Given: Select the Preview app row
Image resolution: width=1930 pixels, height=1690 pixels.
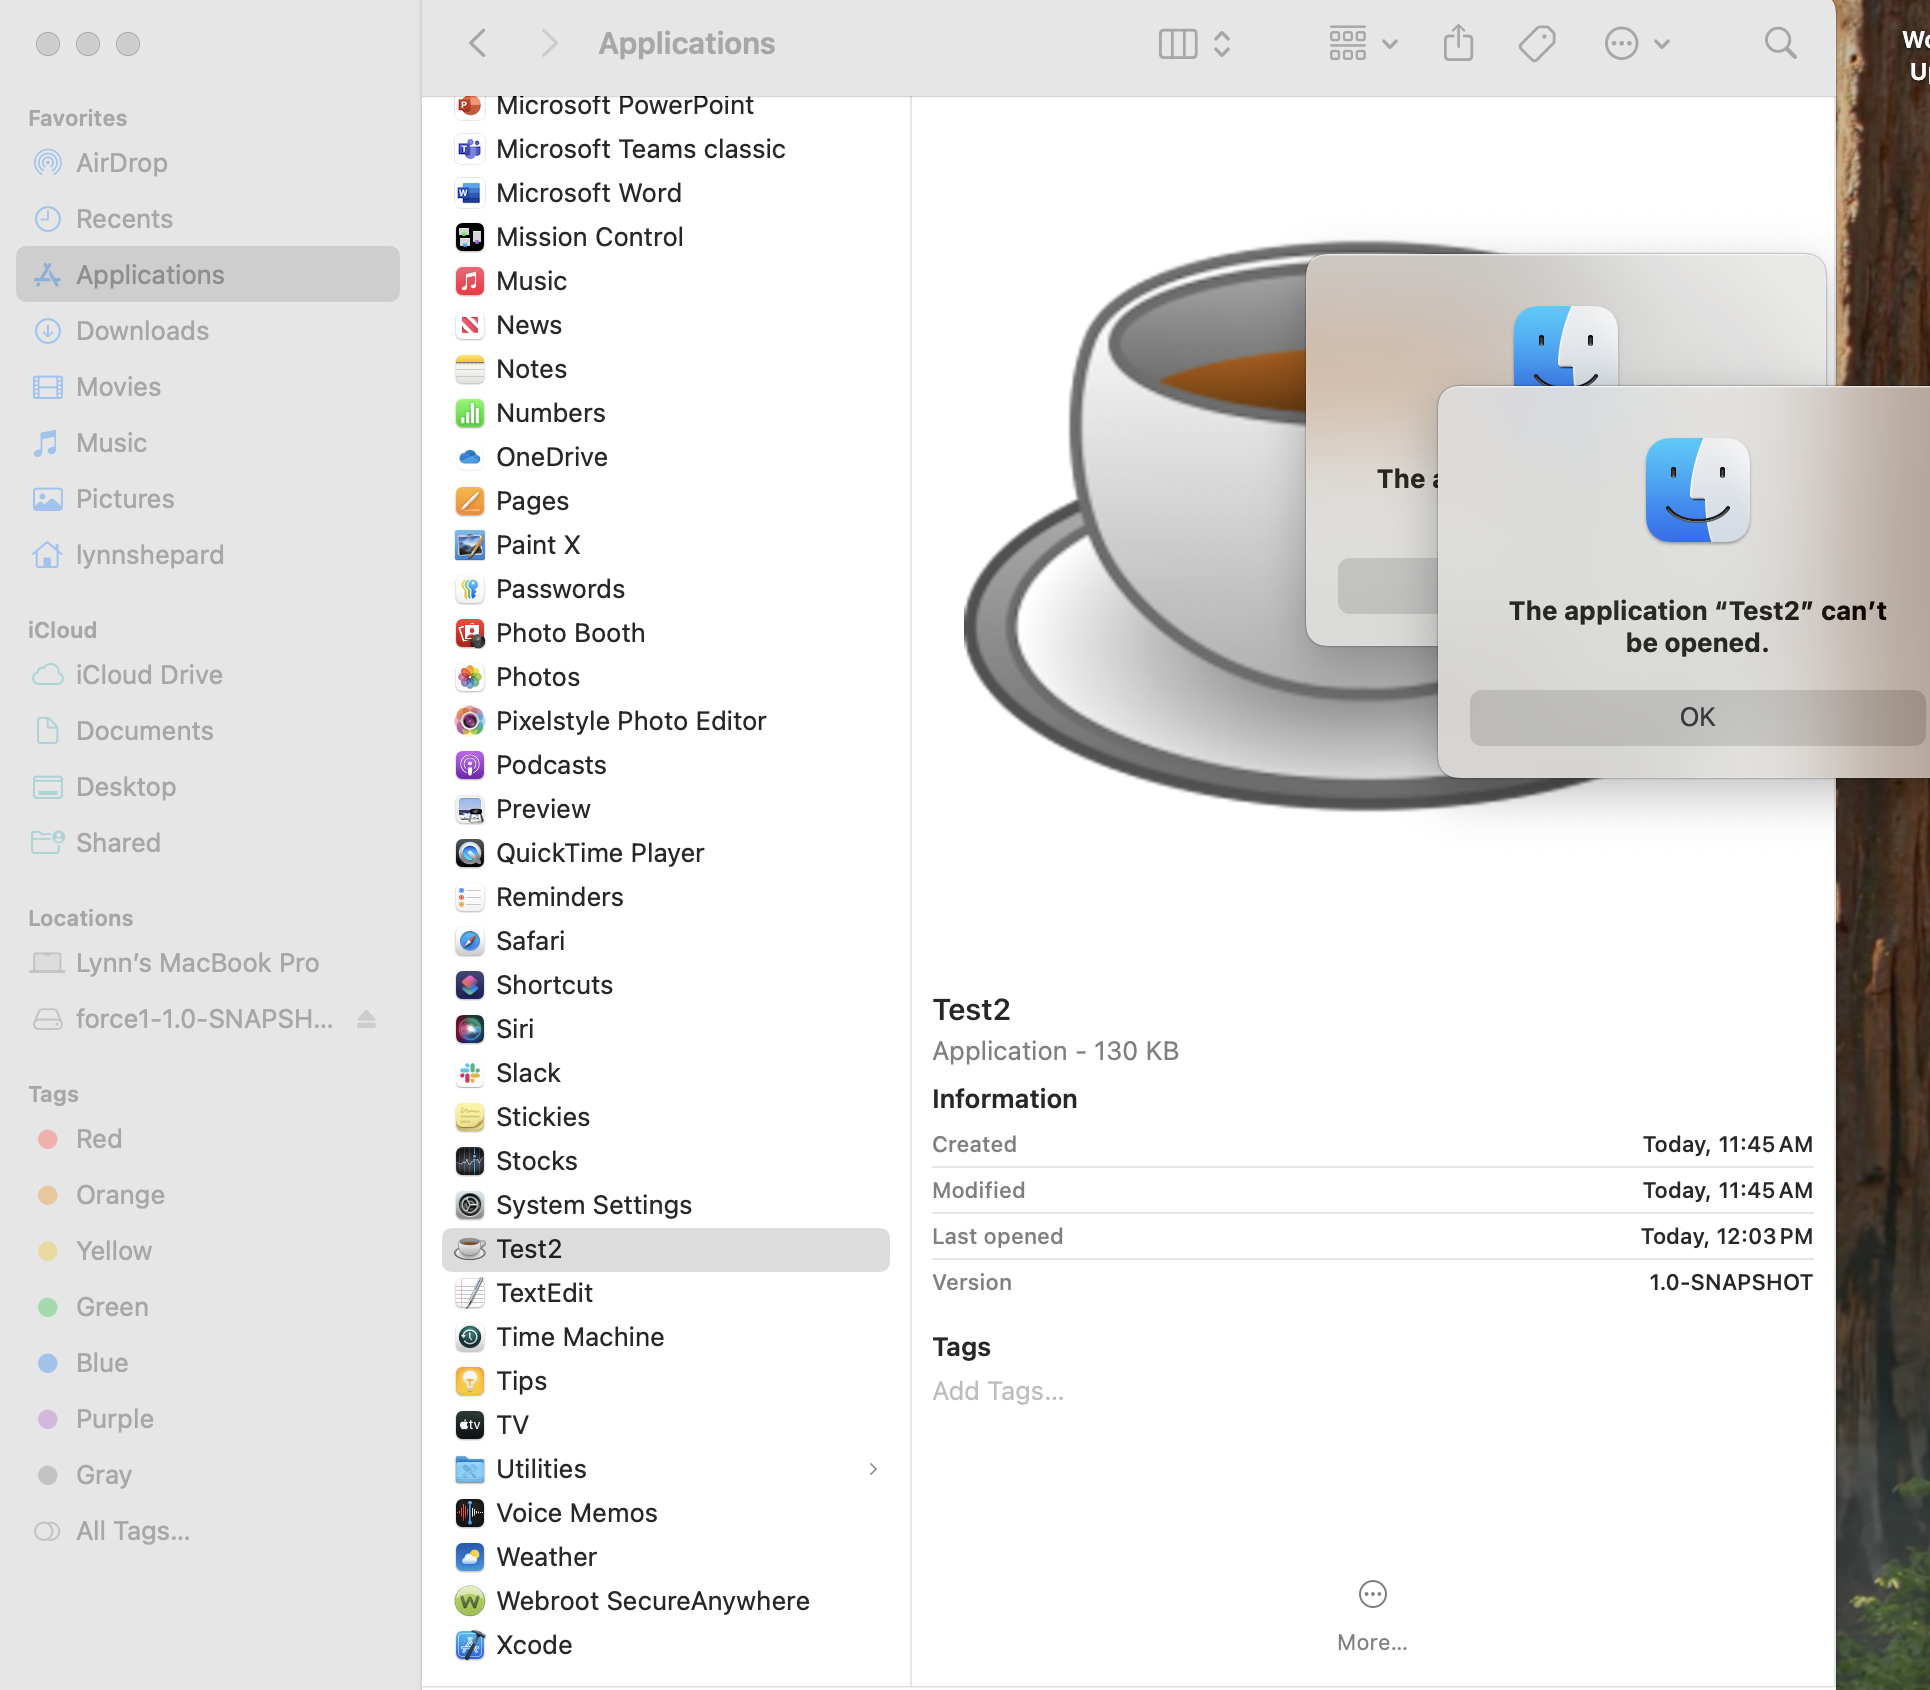Looking at the screenshot, I should pyautogui.click(x=665, y=808).
